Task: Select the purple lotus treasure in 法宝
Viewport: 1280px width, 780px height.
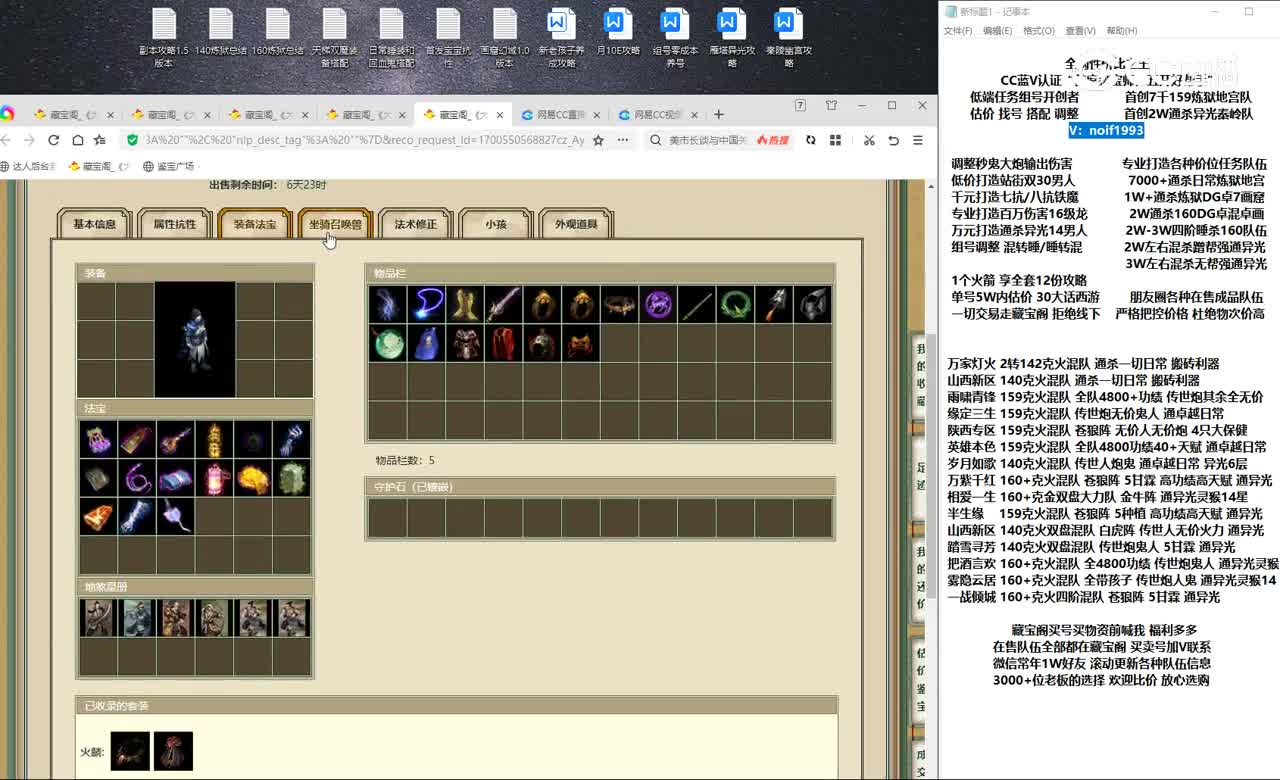Action: tap(98, 440)
